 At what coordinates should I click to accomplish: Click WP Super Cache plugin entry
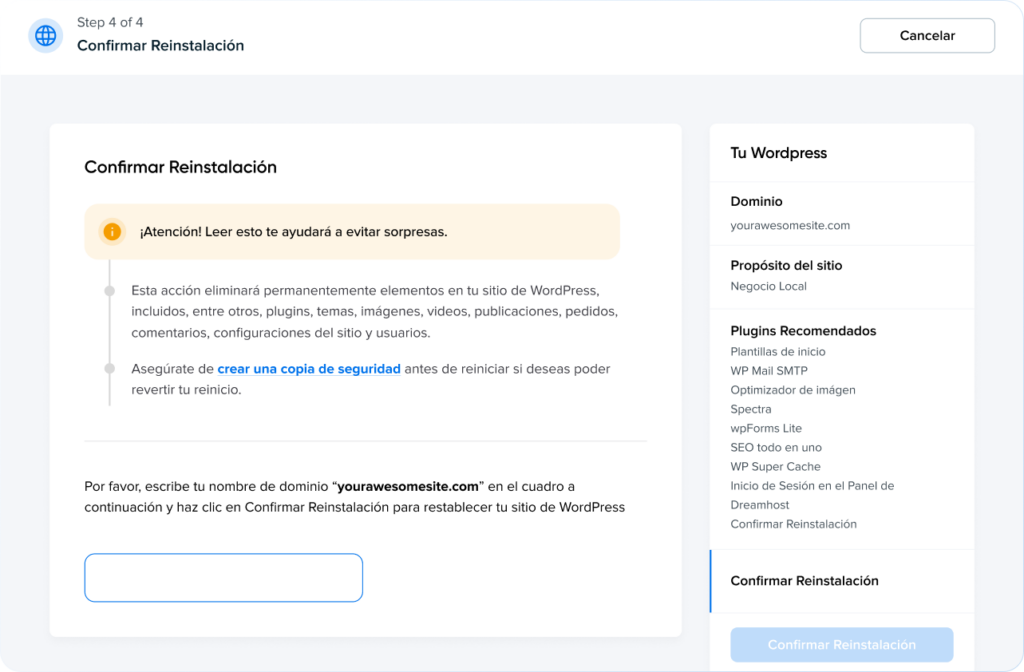775,467
